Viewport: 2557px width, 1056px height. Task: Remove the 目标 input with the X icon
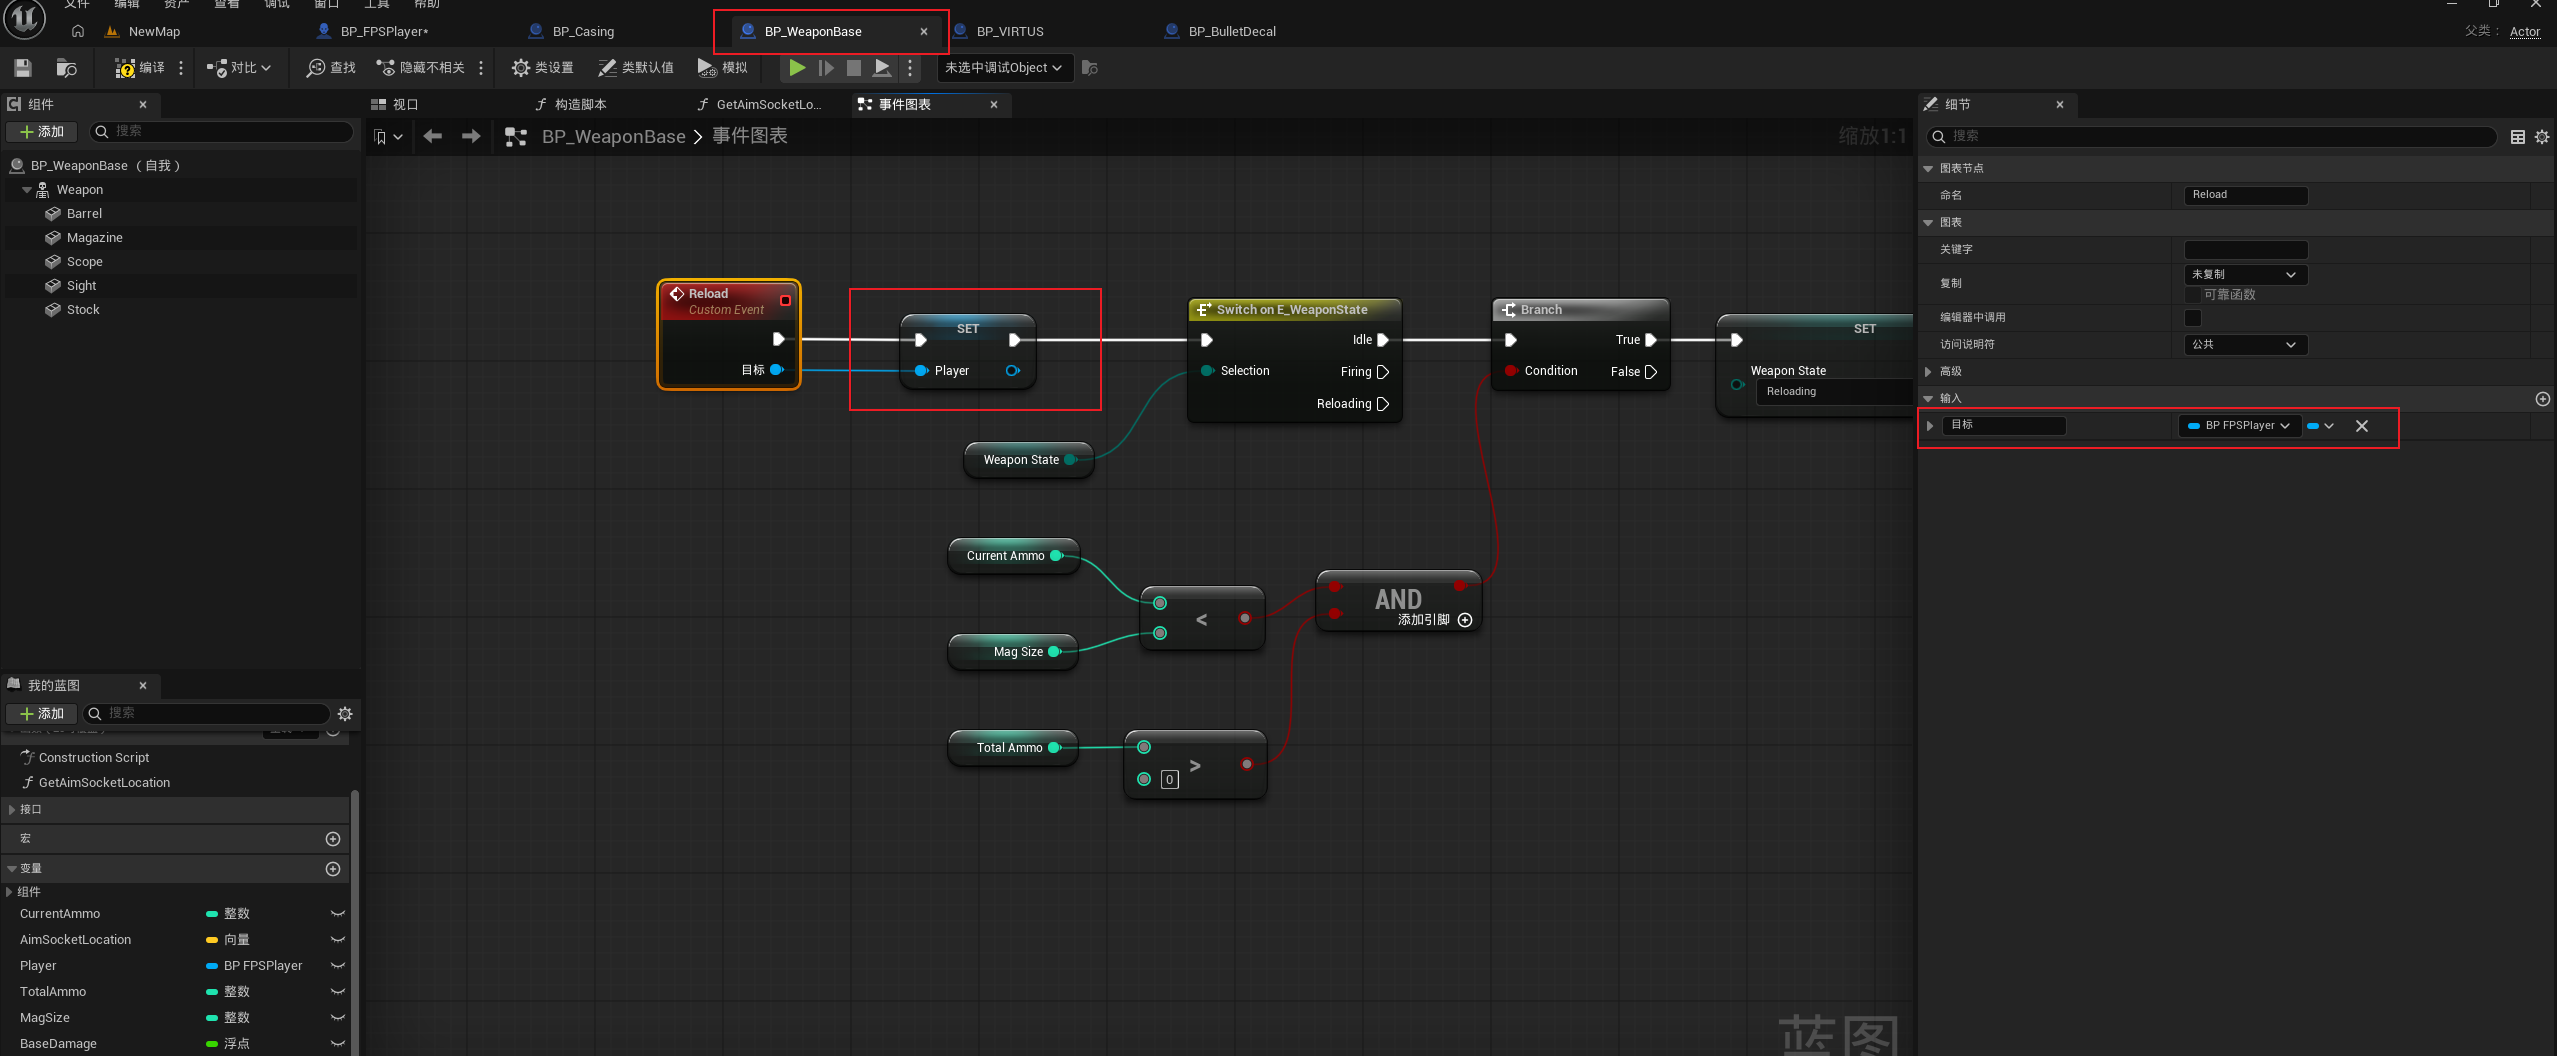point(2362,426)
